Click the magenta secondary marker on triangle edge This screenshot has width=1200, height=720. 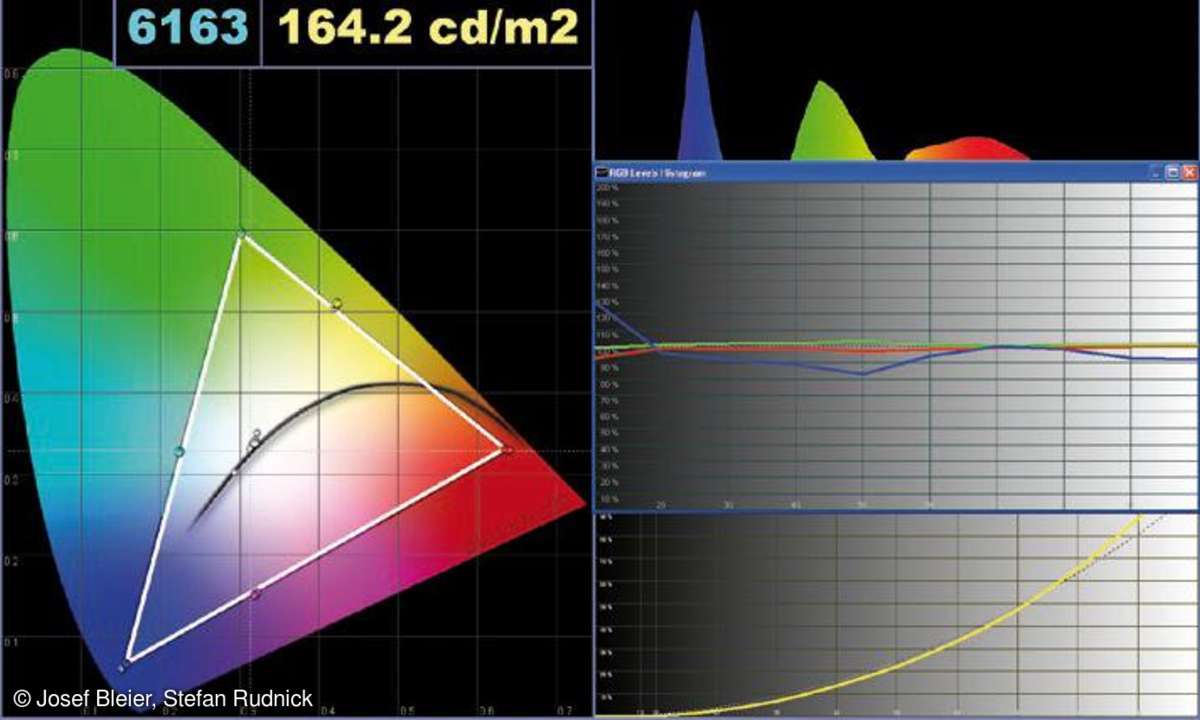coord(255,594)
